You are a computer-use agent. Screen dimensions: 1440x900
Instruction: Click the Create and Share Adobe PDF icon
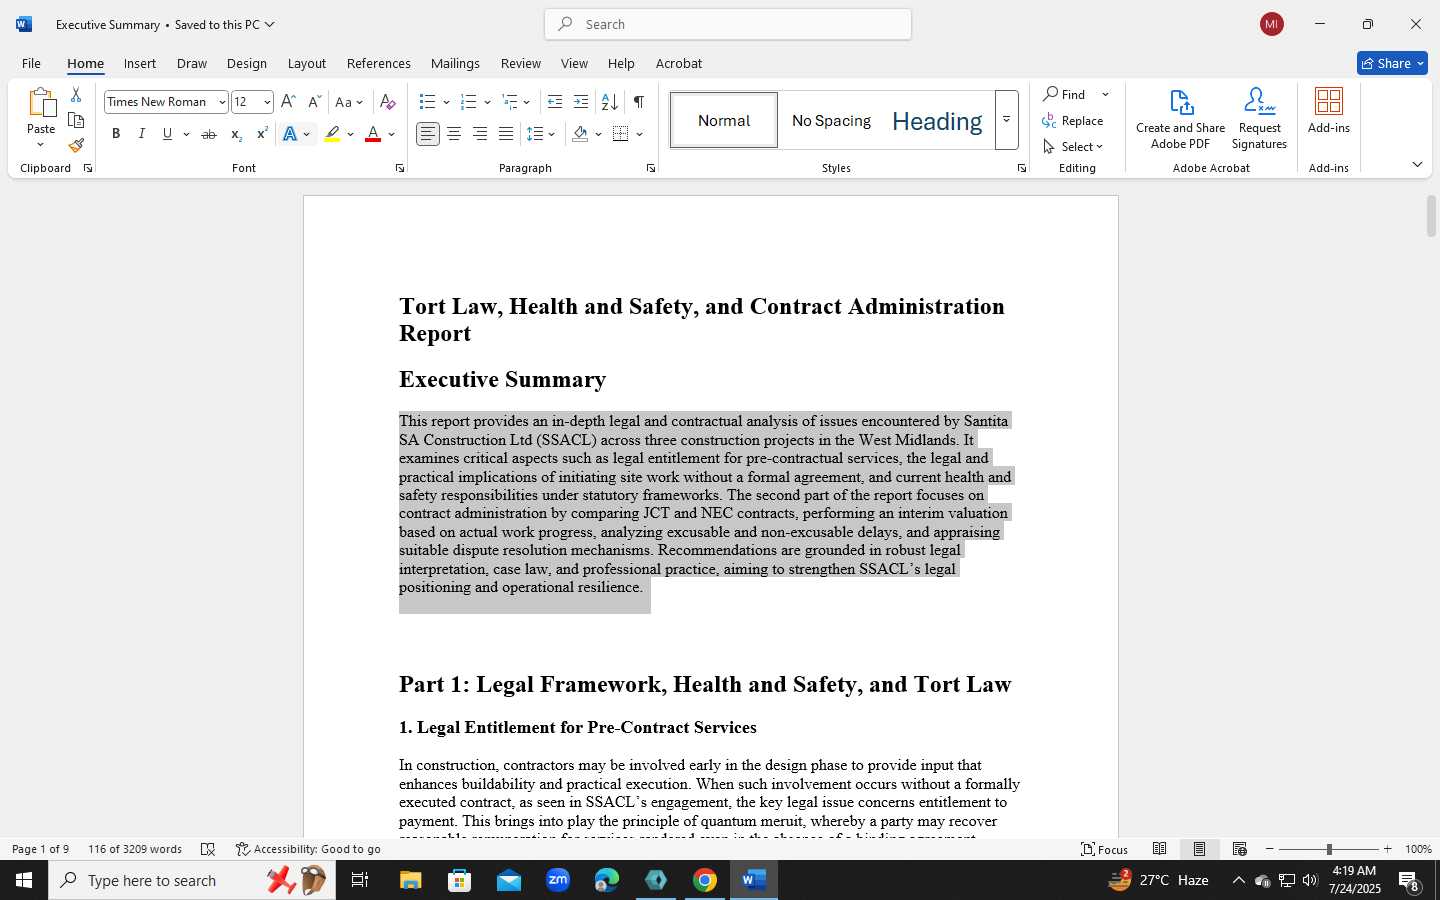[1180, 119]
